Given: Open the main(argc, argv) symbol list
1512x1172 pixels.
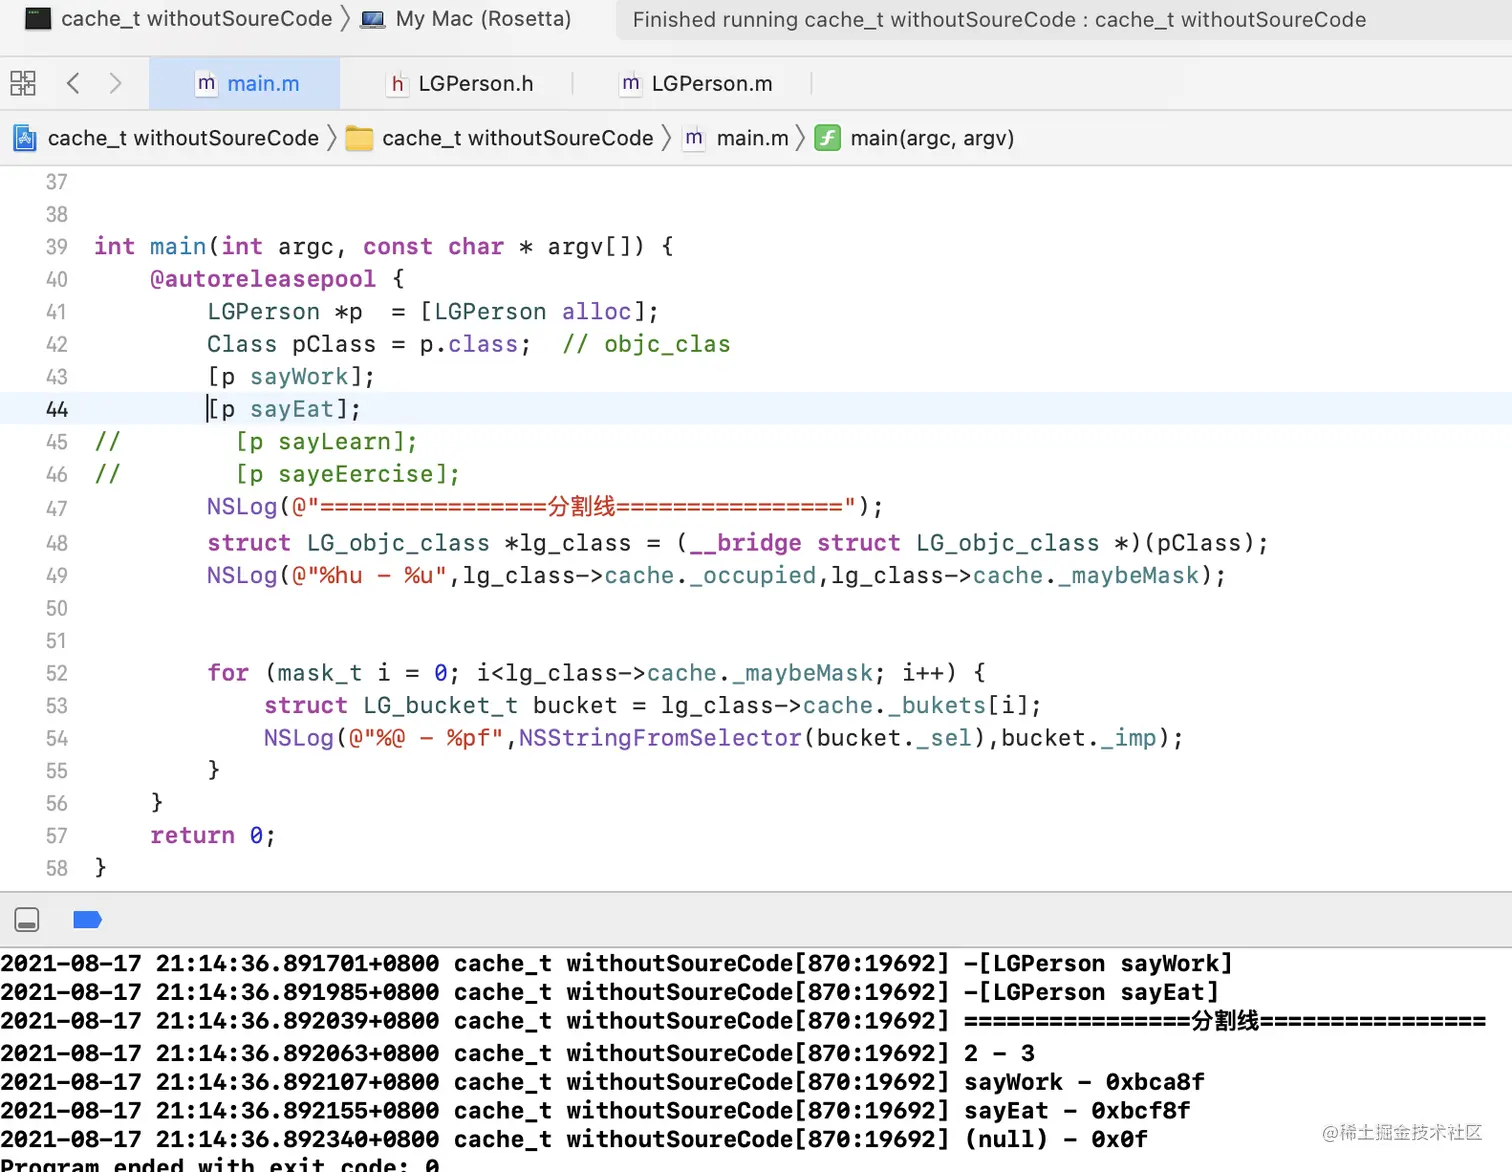Looking at the screenshot, I should [x=932, y=138].
